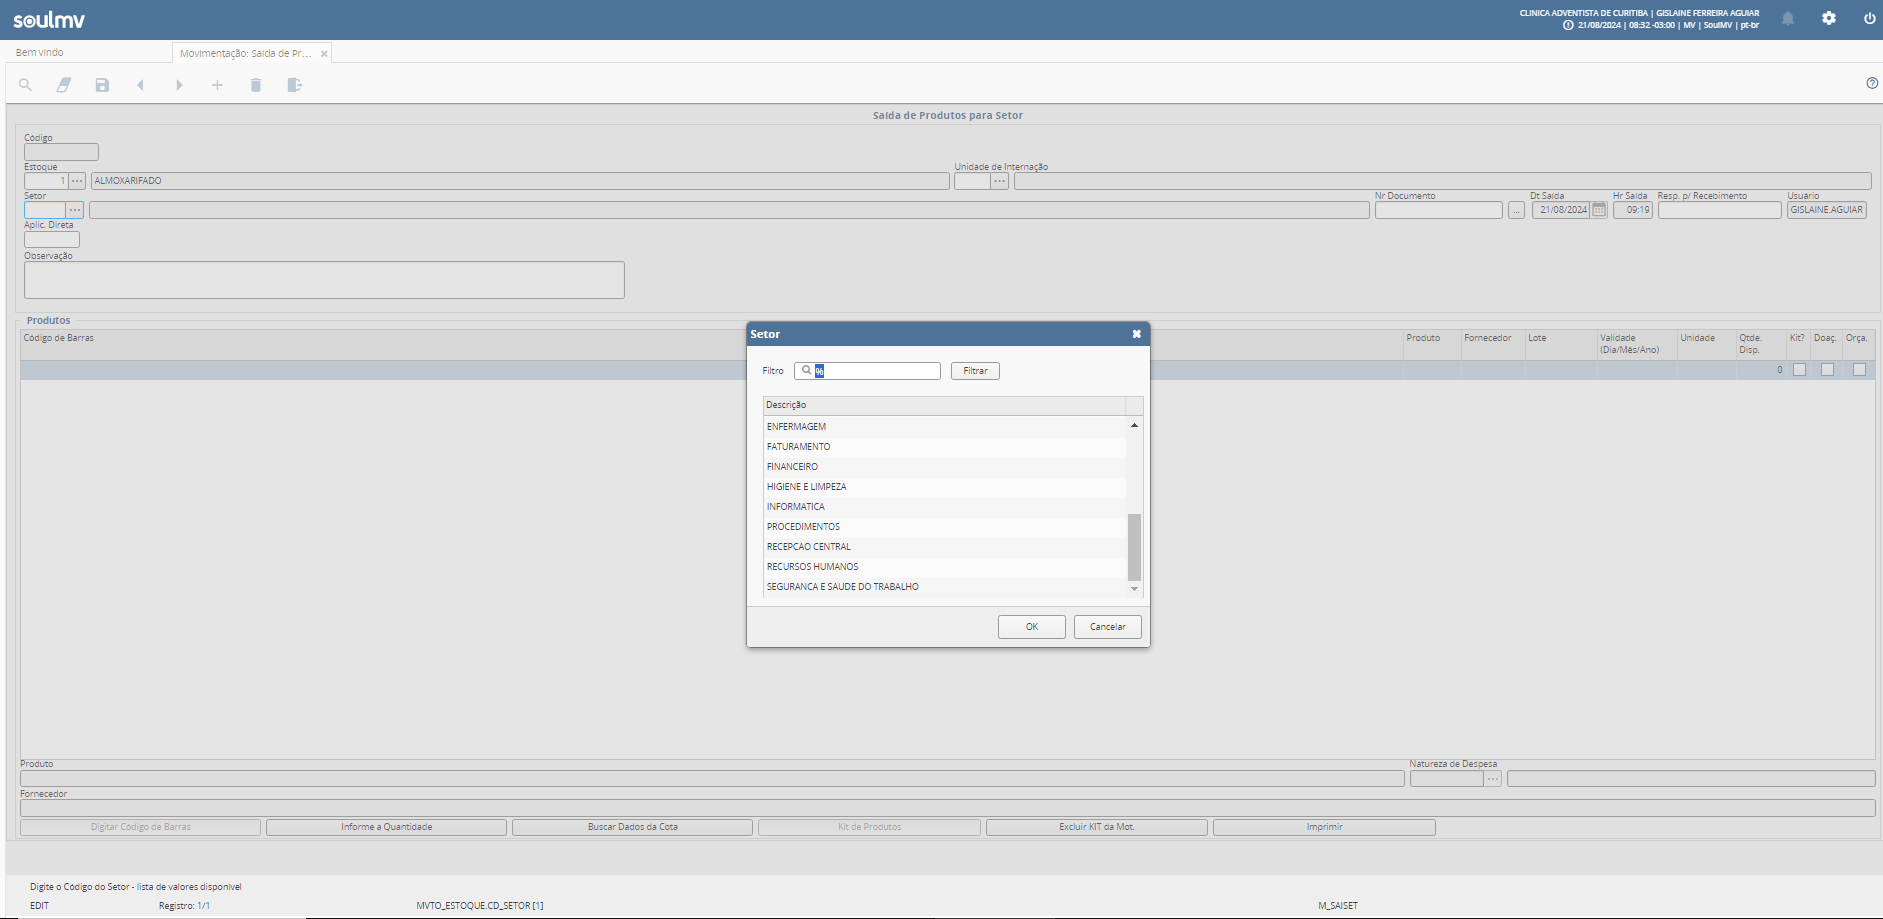Open Natureza de Despesa lookup ellipsis button
The width and height of the screenshot is (1883, 919).
pos(1492,778)
